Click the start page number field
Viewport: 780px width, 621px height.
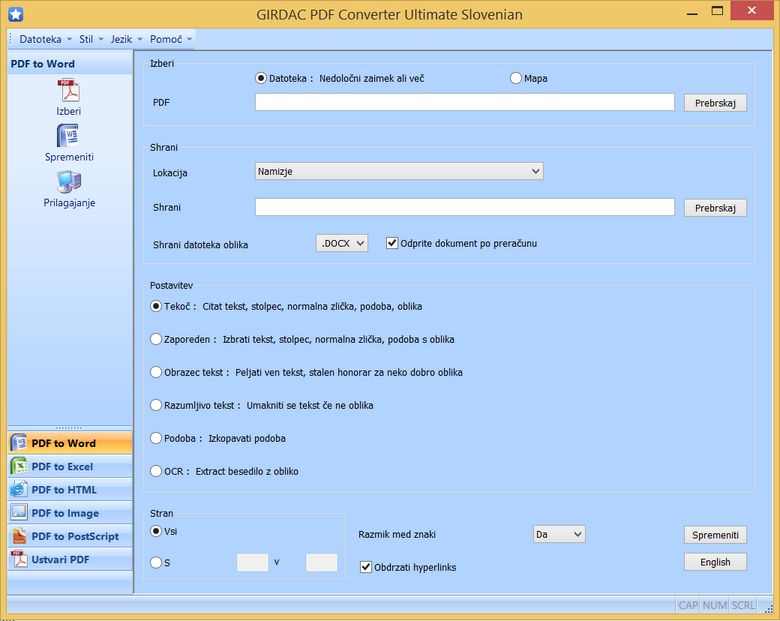(x=252, y=562)
